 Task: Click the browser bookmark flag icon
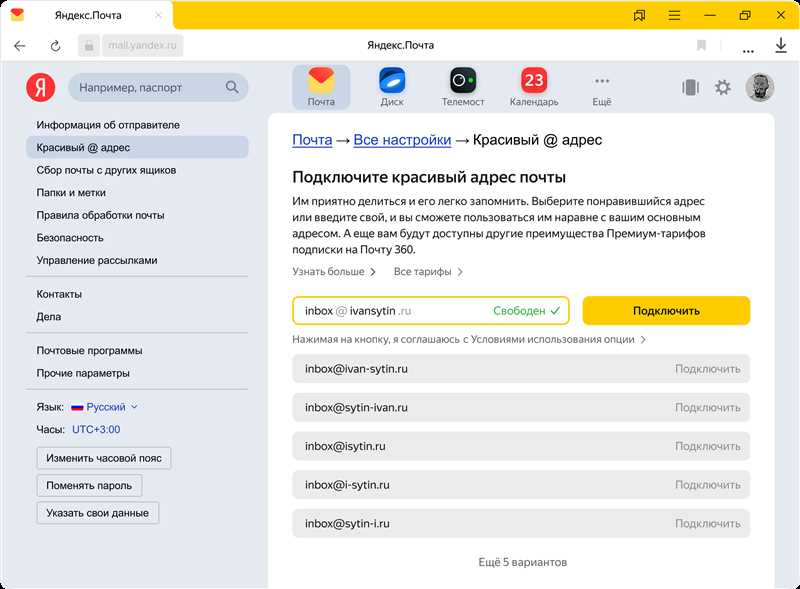click(x=702, y=45)
